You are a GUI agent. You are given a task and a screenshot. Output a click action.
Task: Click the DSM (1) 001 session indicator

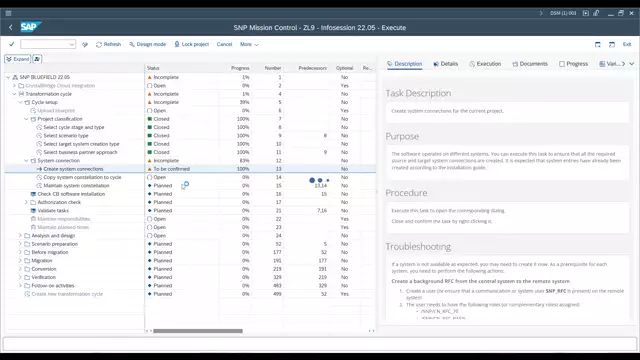point(563,13)
